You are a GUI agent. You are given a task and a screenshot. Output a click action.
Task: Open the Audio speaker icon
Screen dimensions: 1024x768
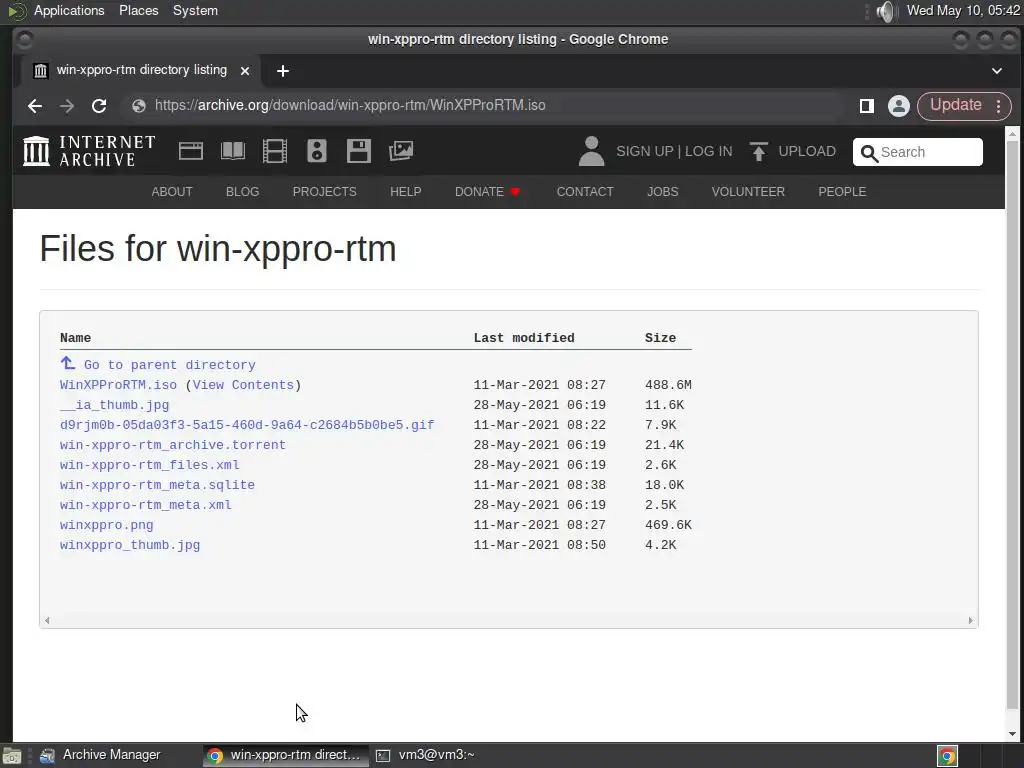point(317,151)
